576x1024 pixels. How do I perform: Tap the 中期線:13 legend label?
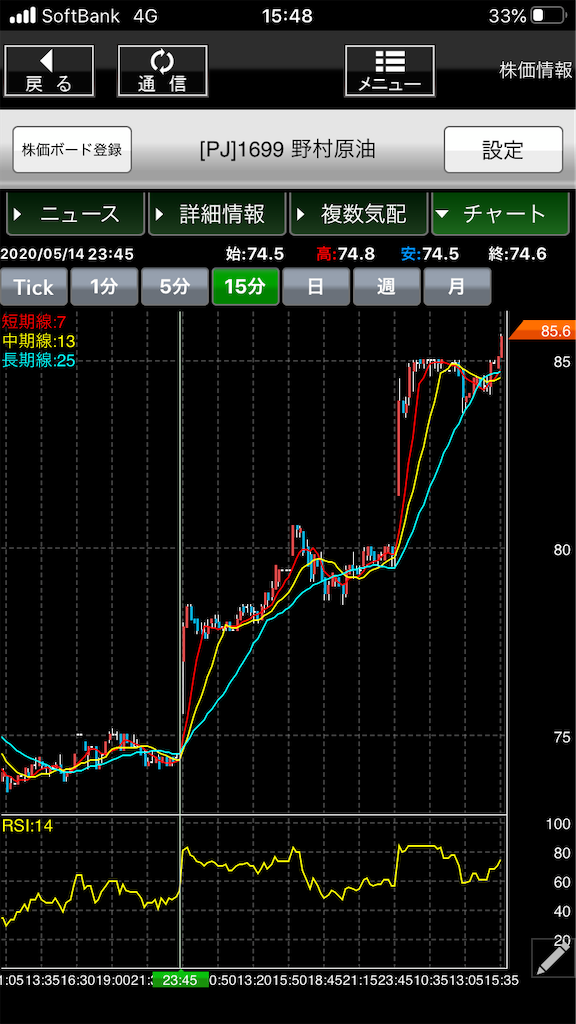(x=39, y=340)
